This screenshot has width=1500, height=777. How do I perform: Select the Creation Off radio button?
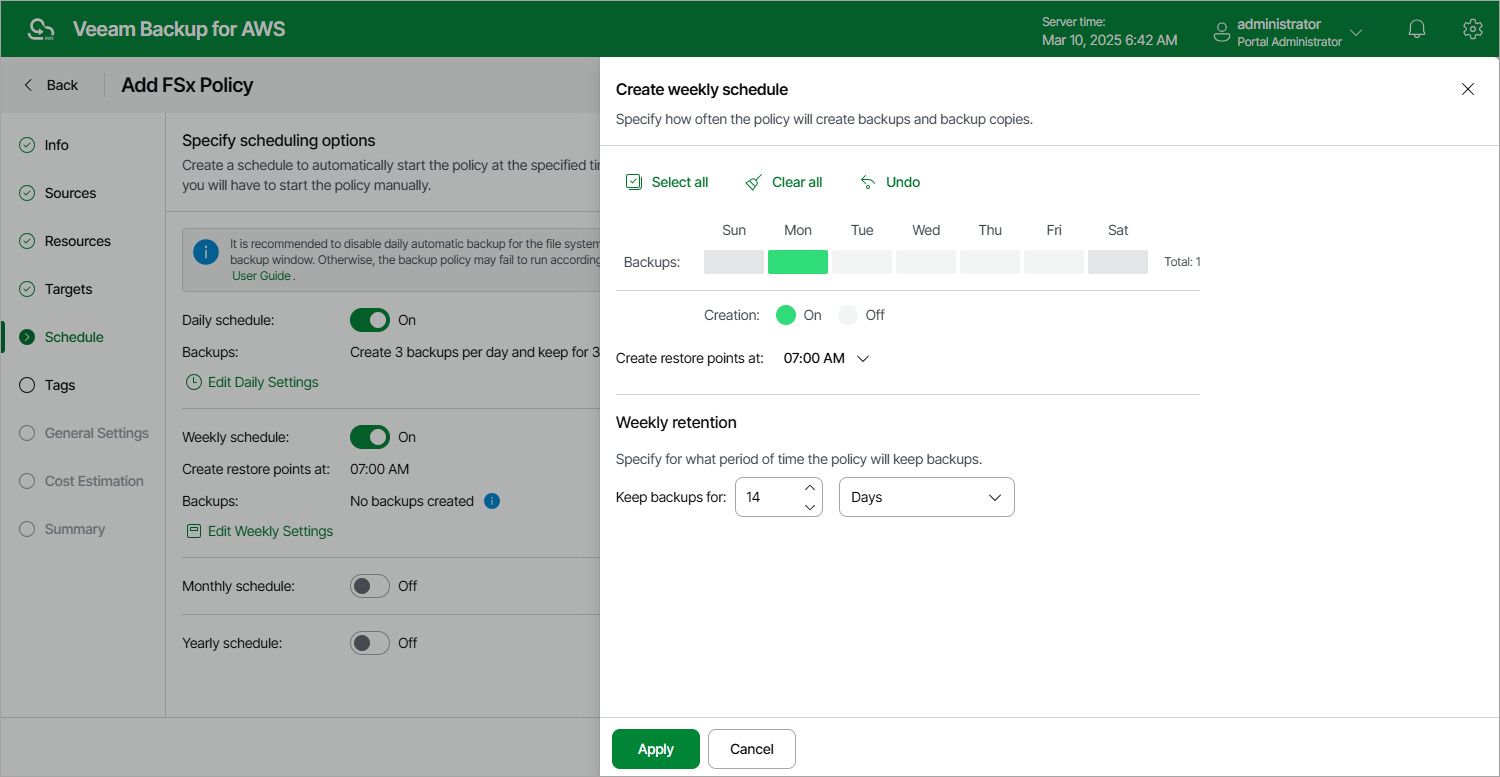848,315
